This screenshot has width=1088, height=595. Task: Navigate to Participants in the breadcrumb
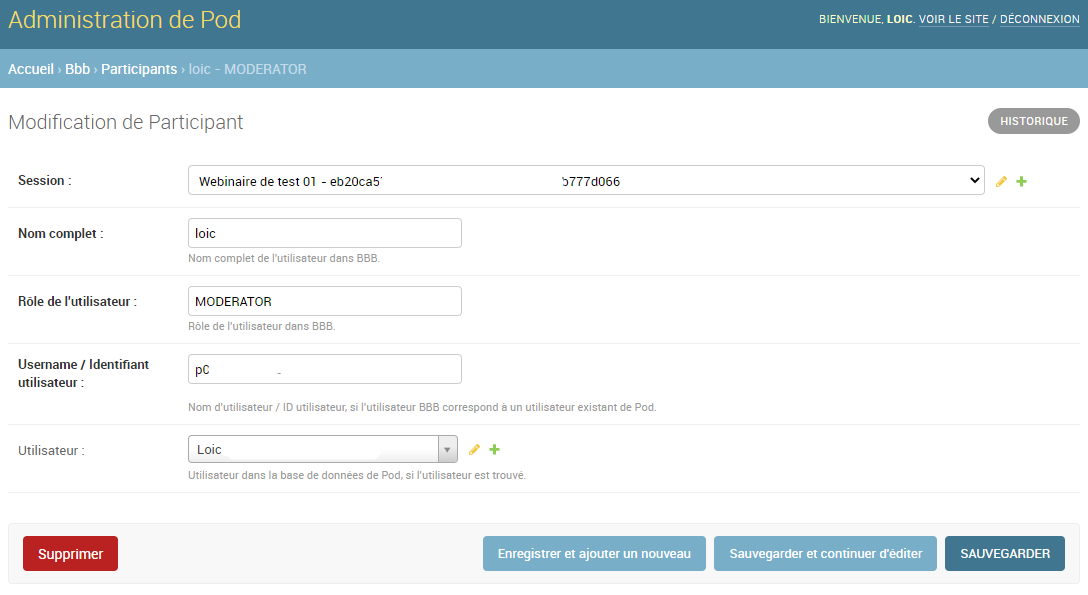[x=138, y=69]
